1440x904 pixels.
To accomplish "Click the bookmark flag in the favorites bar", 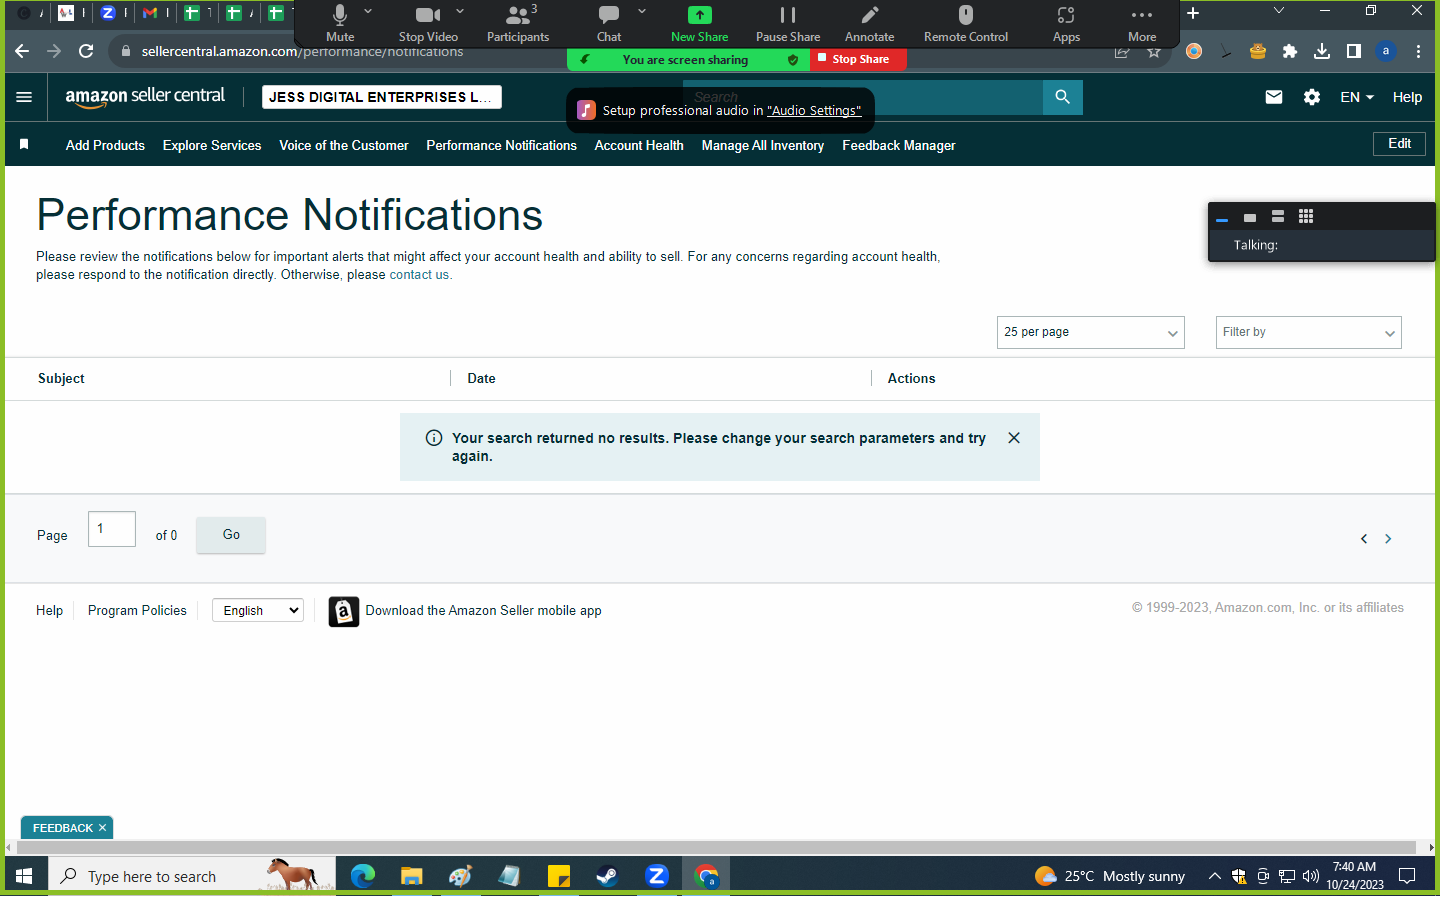I will click(x=24, y=145).
